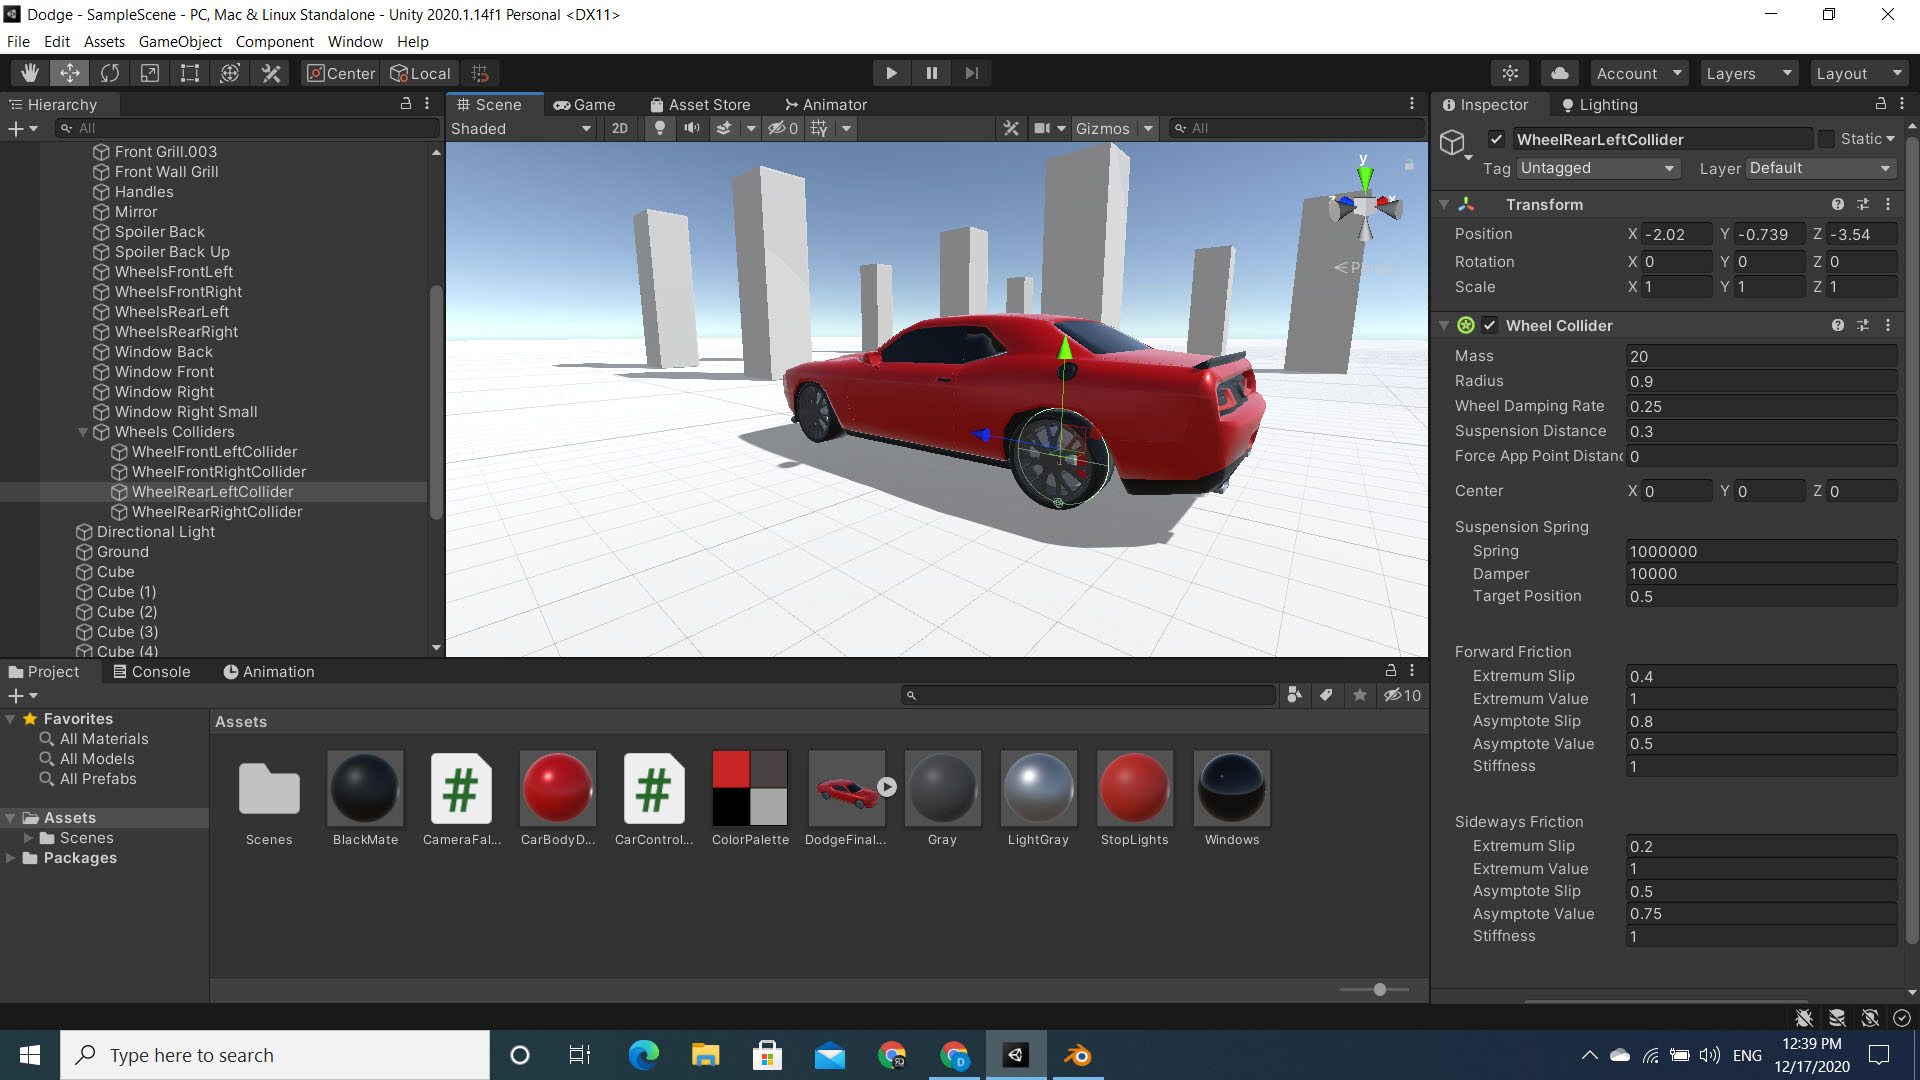Enable the Static checkbox

1826,139
